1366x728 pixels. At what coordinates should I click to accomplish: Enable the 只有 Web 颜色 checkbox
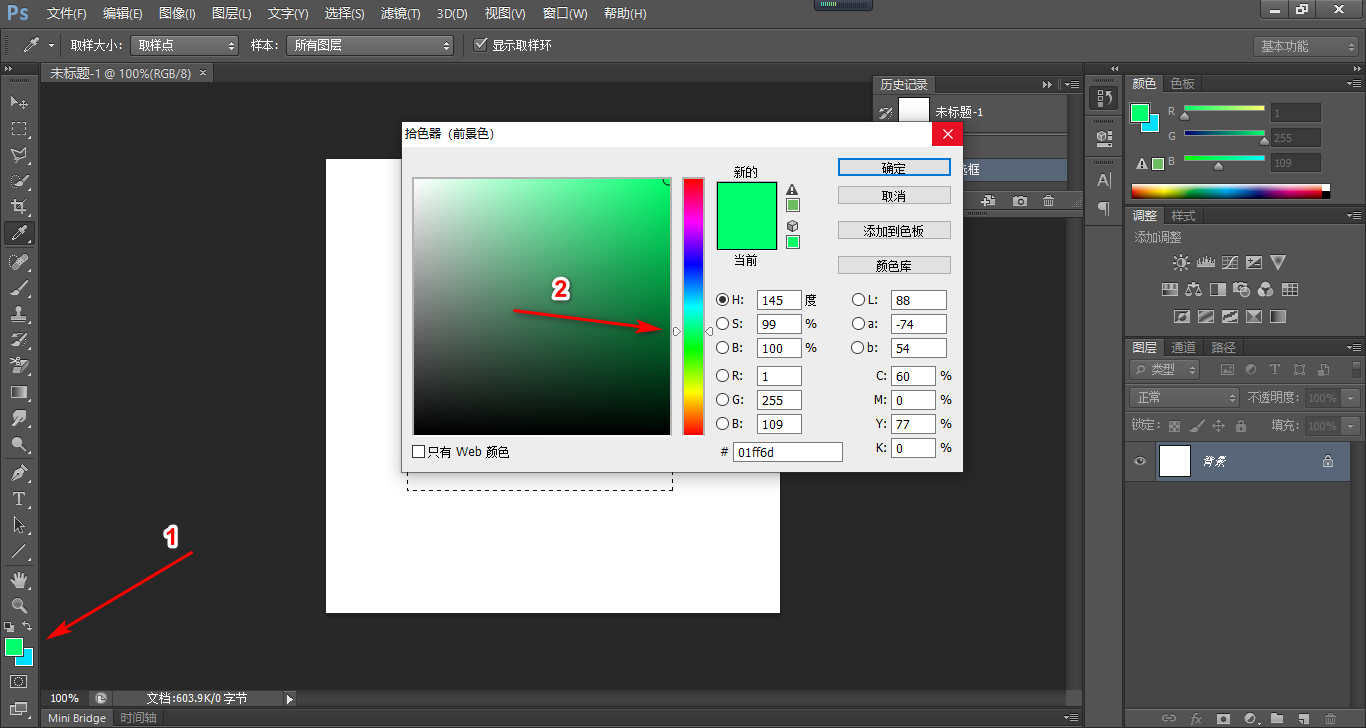coord(419,452)
